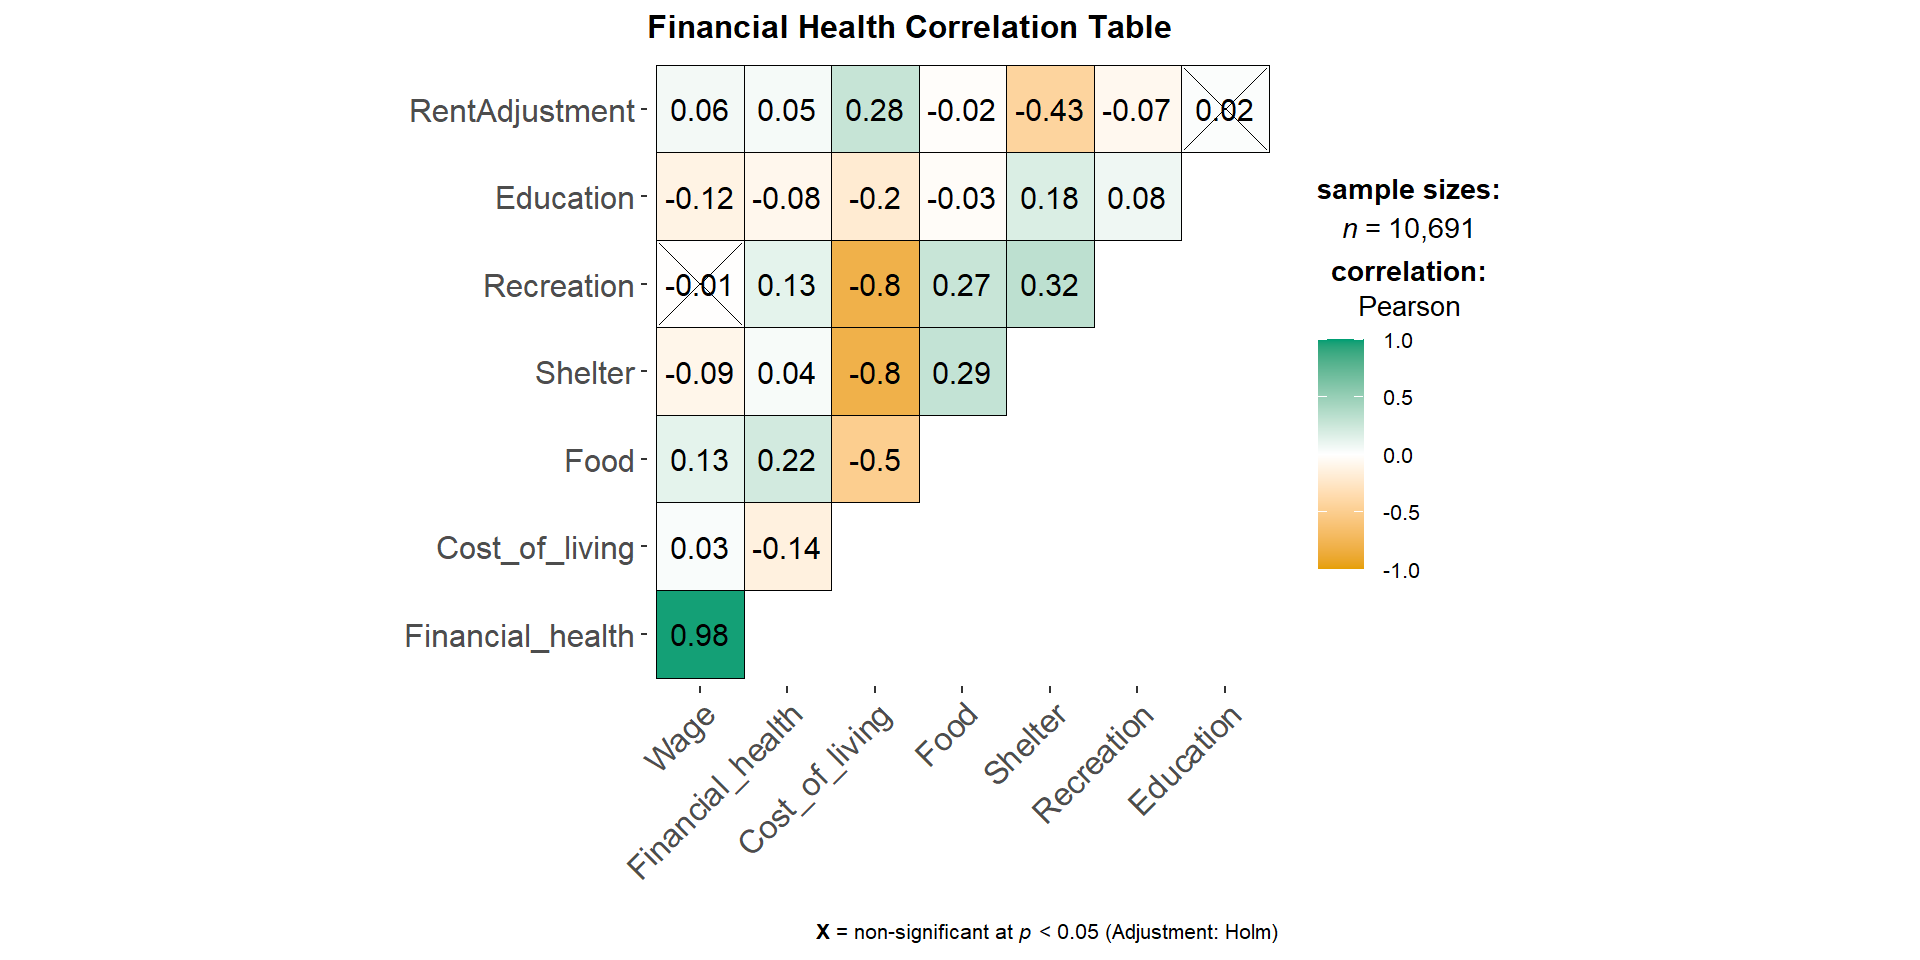
Task: Click the non-significant footnote caption
Action: [x=1047, y=932]
